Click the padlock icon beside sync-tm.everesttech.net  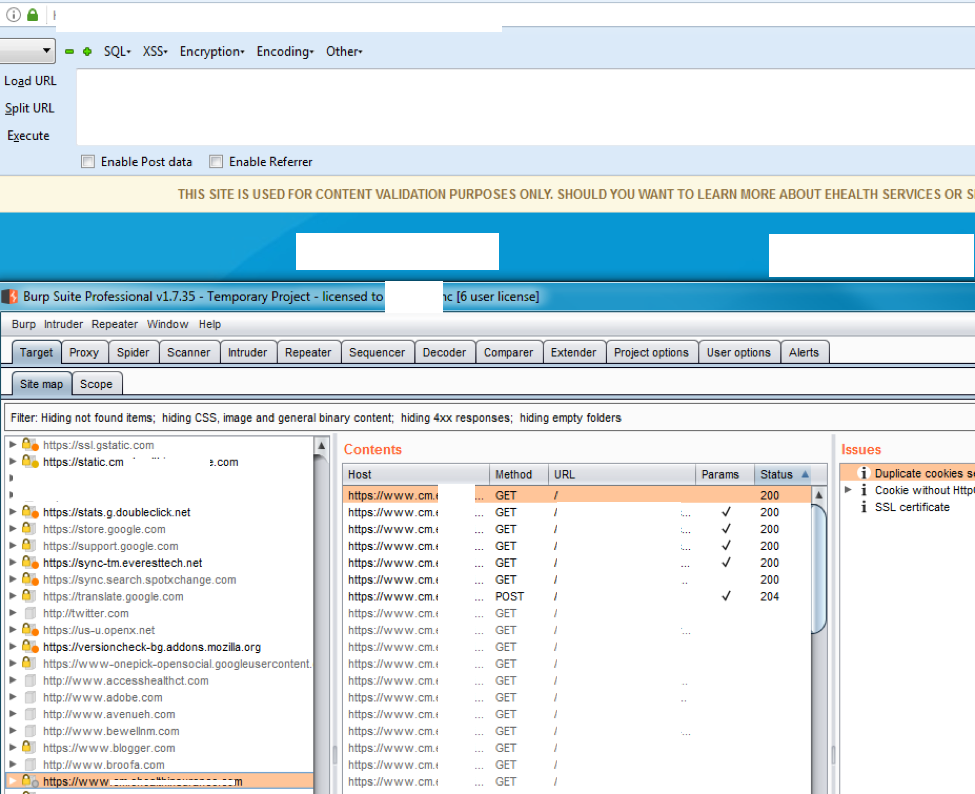tap(28, 562)
